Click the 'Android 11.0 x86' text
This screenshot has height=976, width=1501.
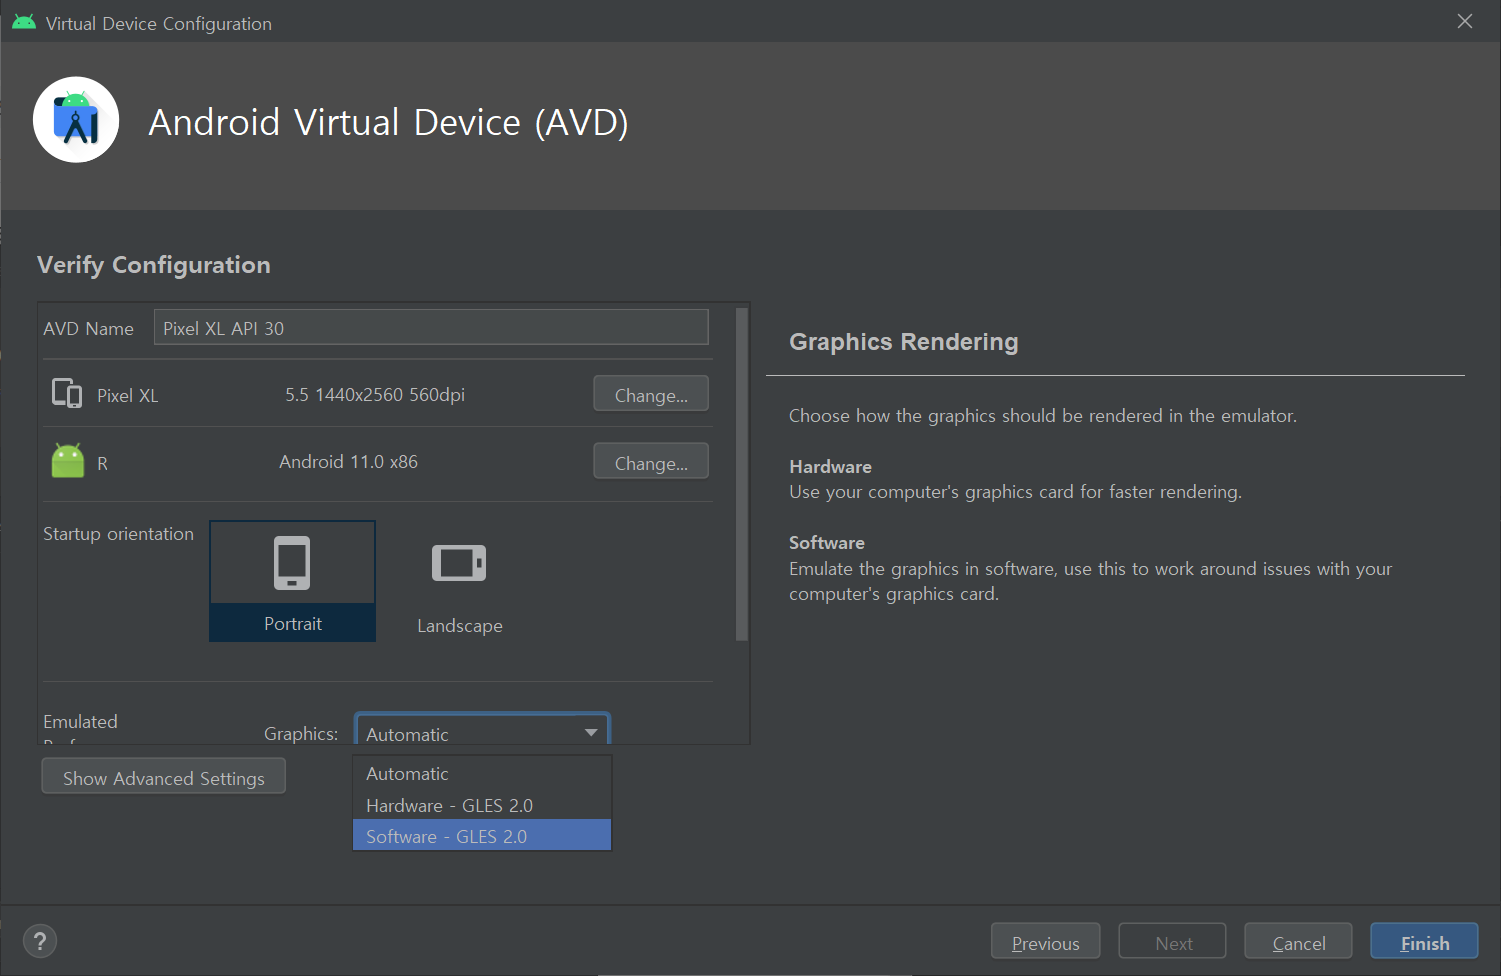[x=348, y=462]
